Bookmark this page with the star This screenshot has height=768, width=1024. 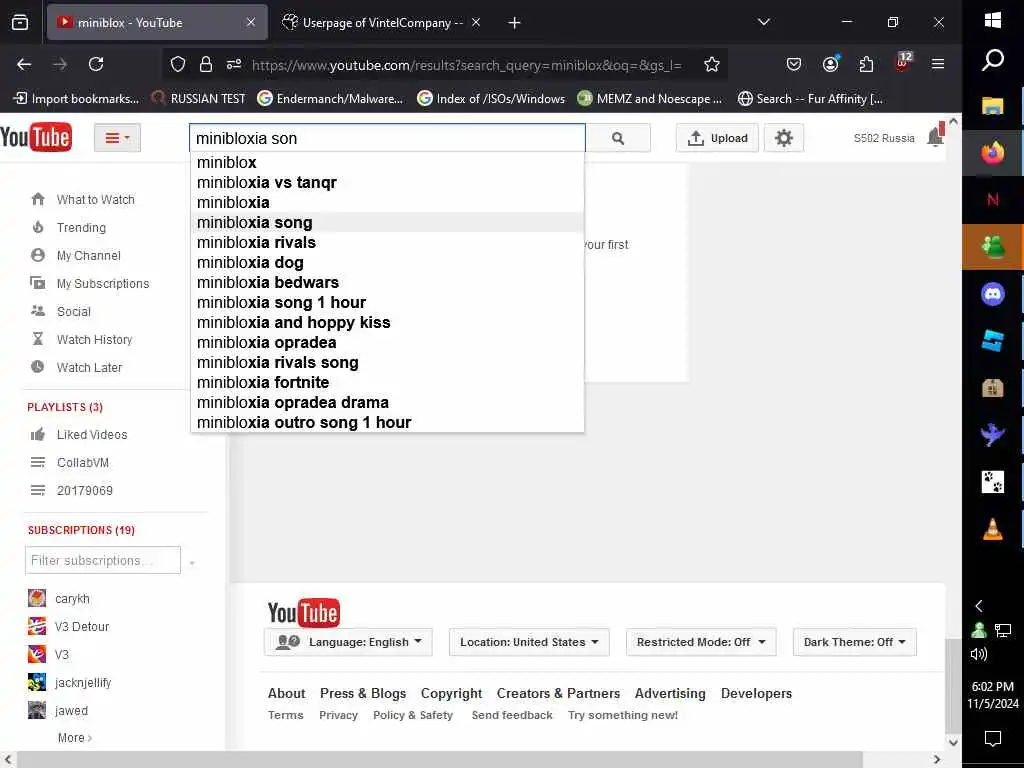pos(712,64)
